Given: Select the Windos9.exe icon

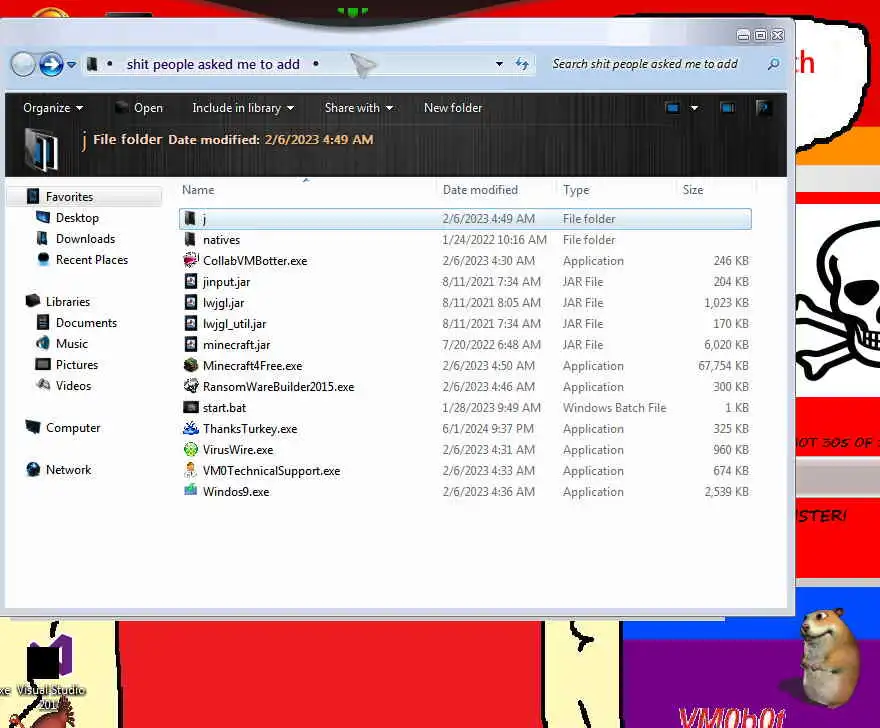Looking at the screenshot, I should click(x=191, y=492).
